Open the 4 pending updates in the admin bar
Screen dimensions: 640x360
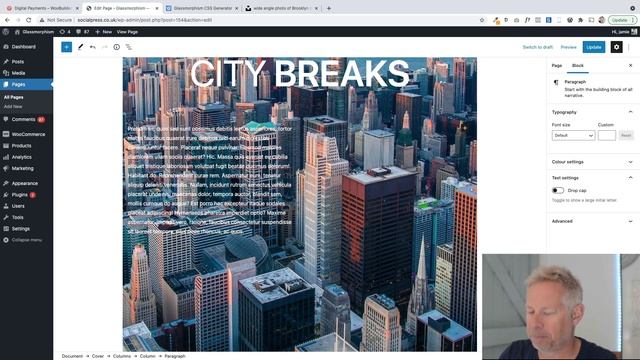point(65,32)
